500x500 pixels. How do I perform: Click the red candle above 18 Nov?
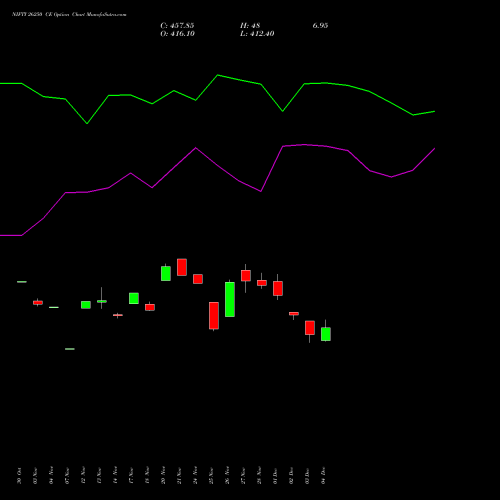pos(150,307)
